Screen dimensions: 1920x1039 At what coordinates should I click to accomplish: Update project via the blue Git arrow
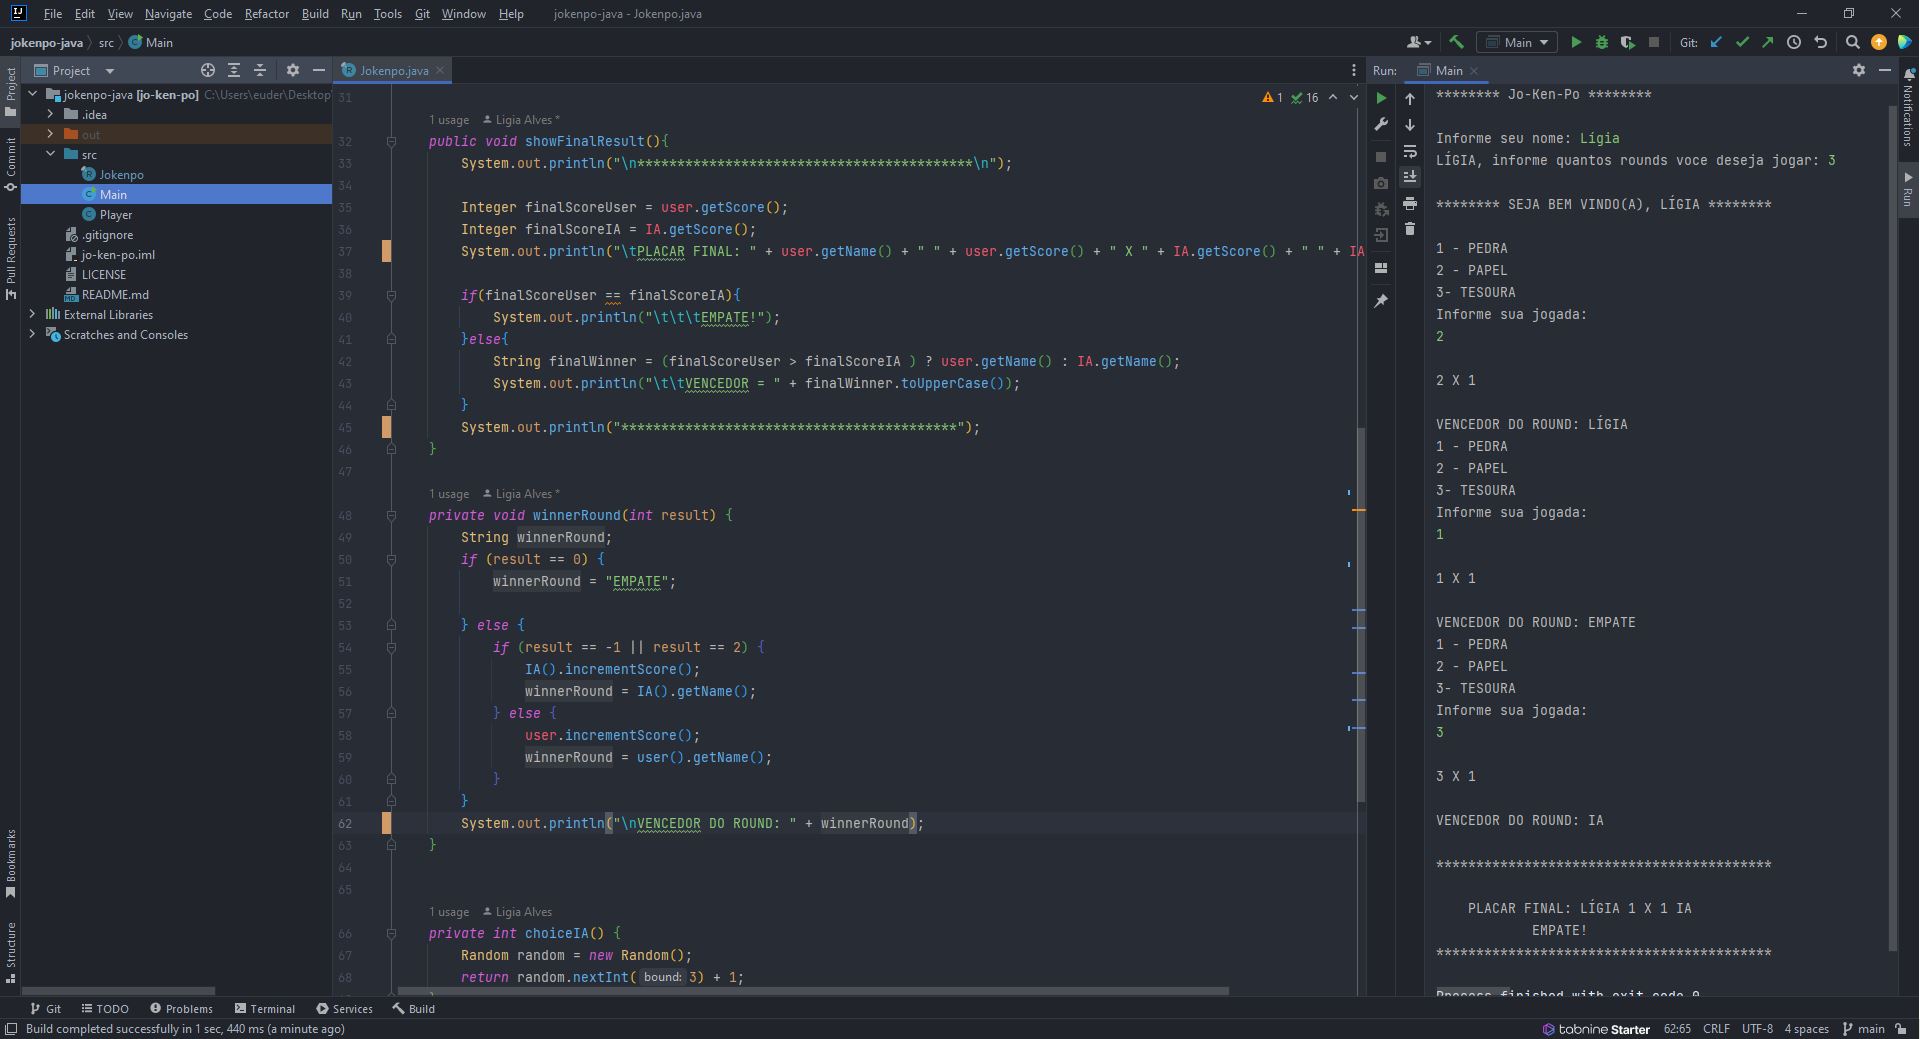[1717, 42]
